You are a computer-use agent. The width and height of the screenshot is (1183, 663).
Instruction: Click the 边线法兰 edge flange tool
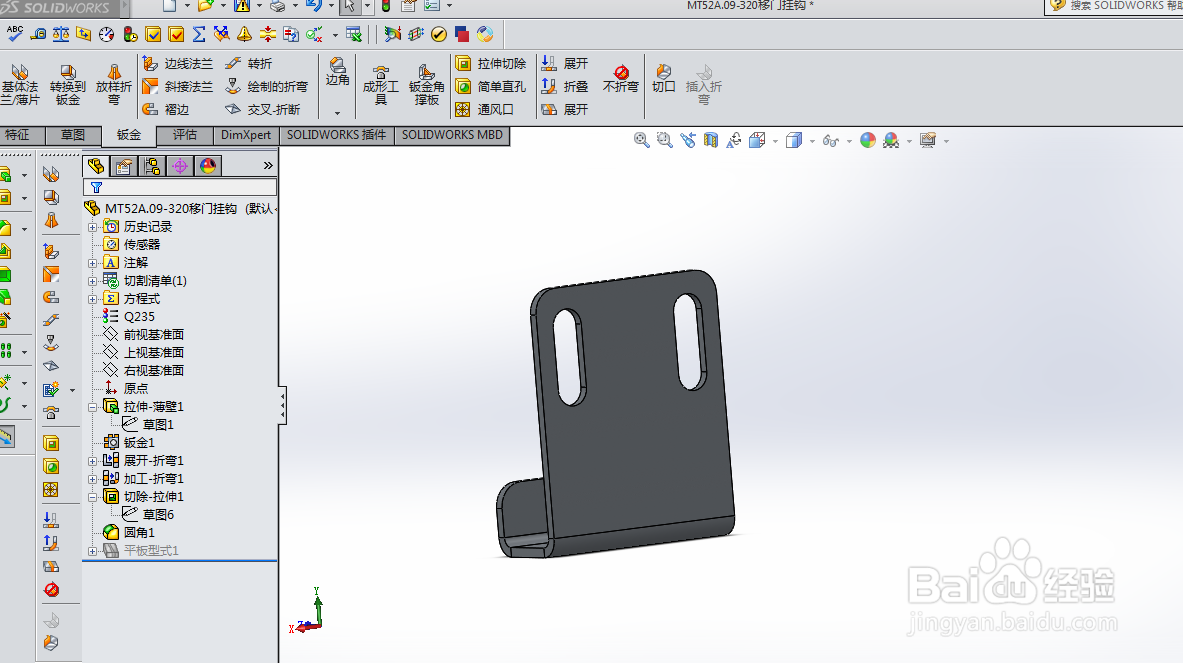pos(178,64)
